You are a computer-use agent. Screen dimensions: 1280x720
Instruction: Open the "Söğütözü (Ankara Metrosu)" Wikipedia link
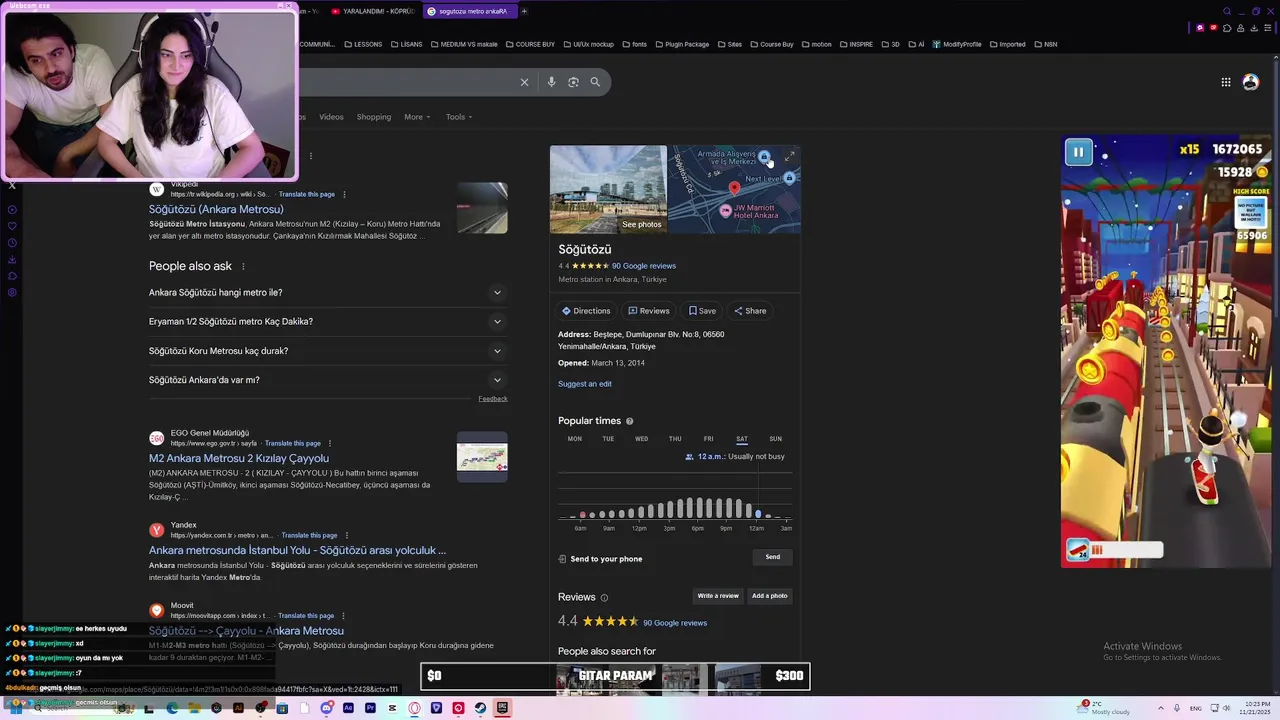click(x=216, y=209)
